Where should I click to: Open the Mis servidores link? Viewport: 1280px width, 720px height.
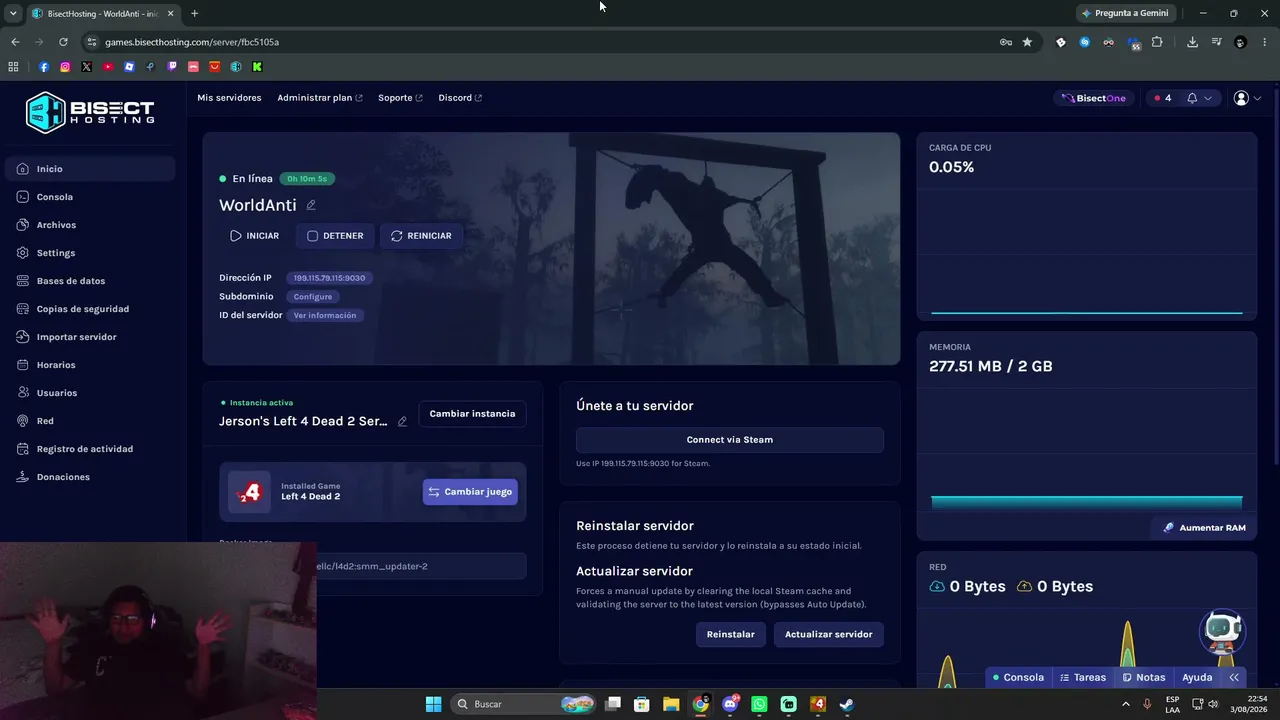[x=229, y=98]
